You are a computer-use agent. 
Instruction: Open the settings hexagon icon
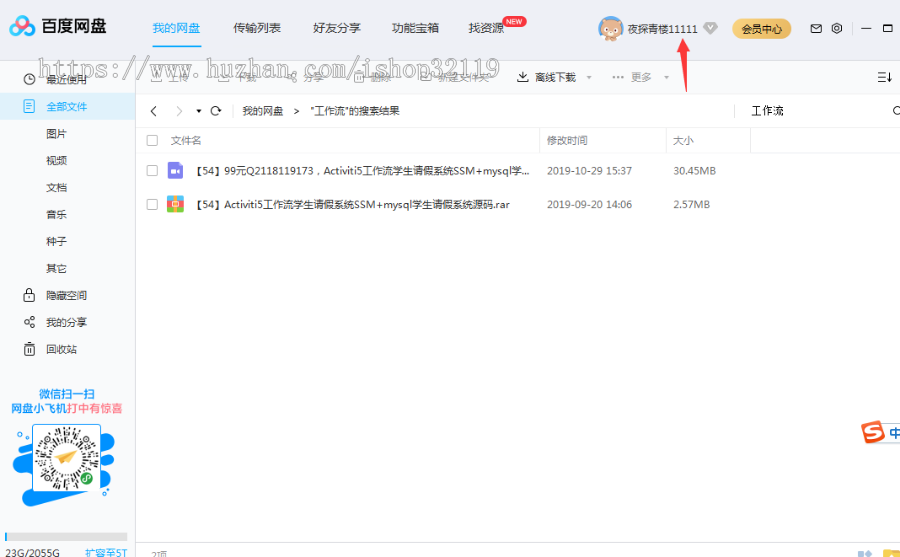click(x=837, y=28)
